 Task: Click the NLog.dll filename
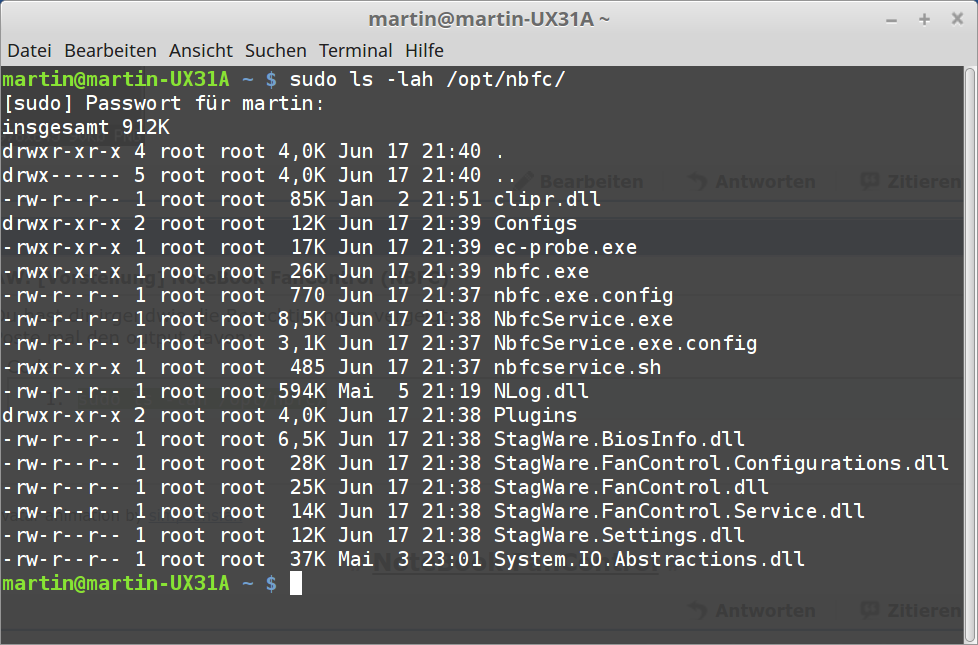[541, 391]
